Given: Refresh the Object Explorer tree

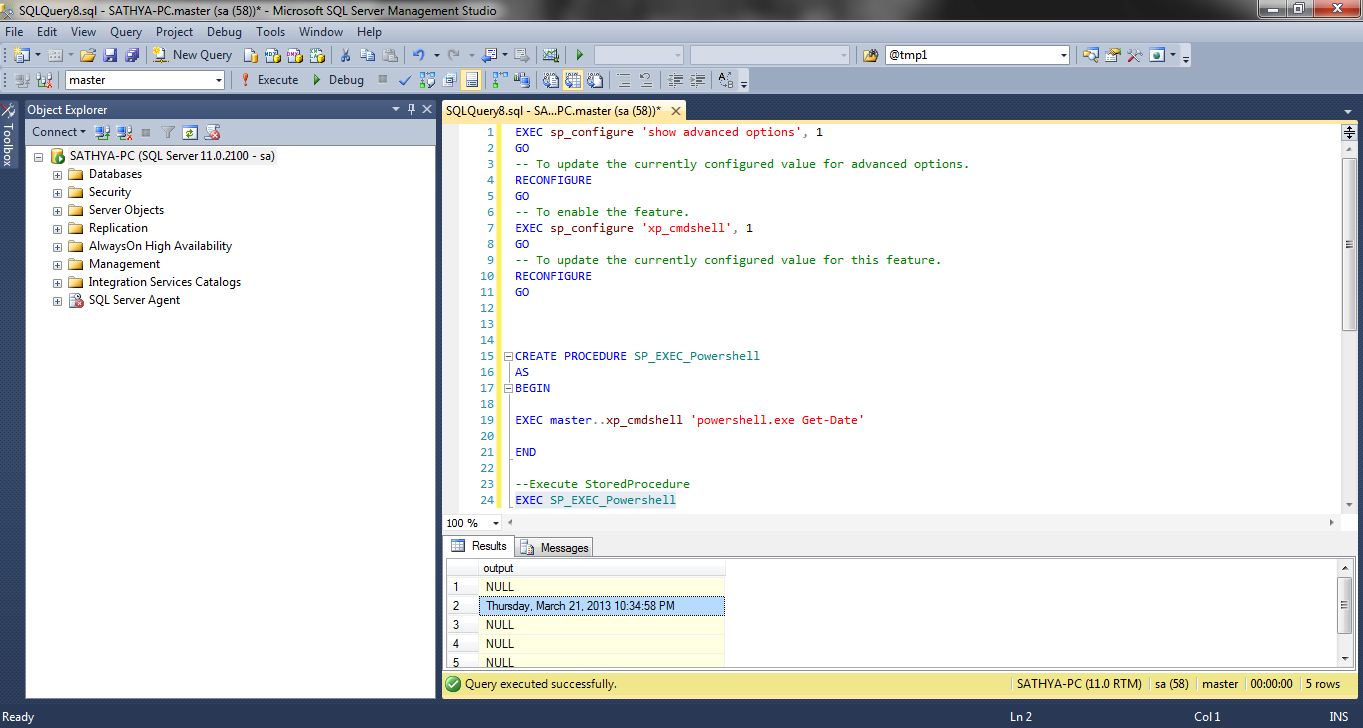Looking at the screenshot, I should point(190,132).
